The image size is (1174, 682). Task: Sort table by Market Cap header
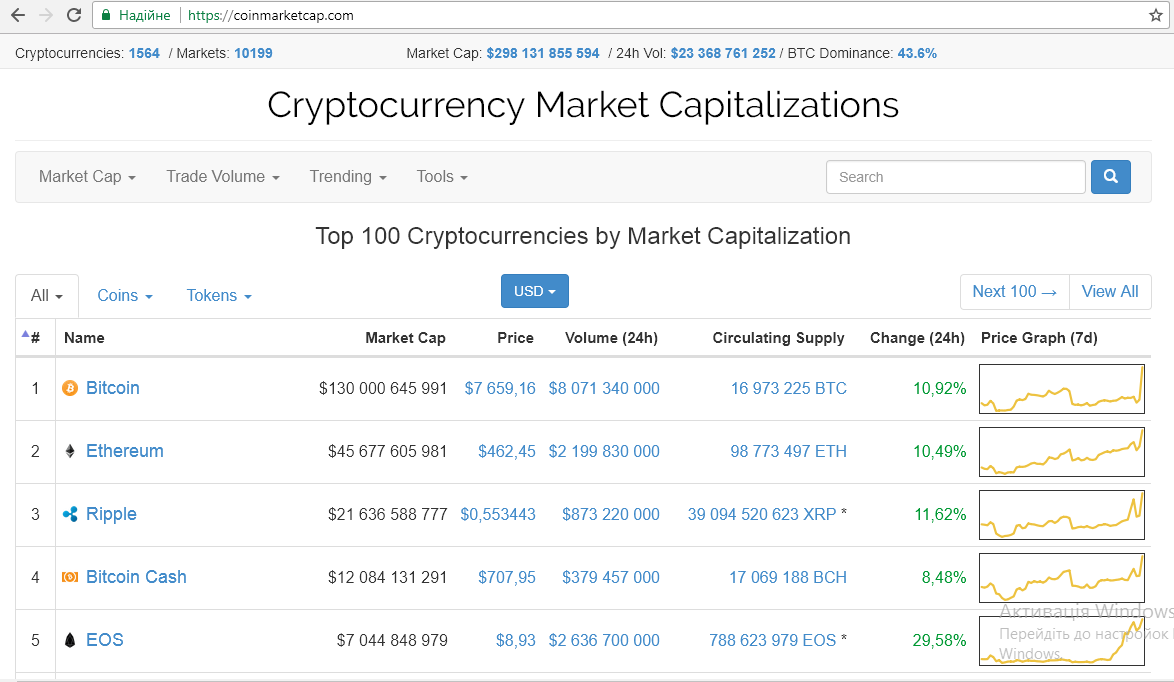pyautogui.click(x=405, y=338)
